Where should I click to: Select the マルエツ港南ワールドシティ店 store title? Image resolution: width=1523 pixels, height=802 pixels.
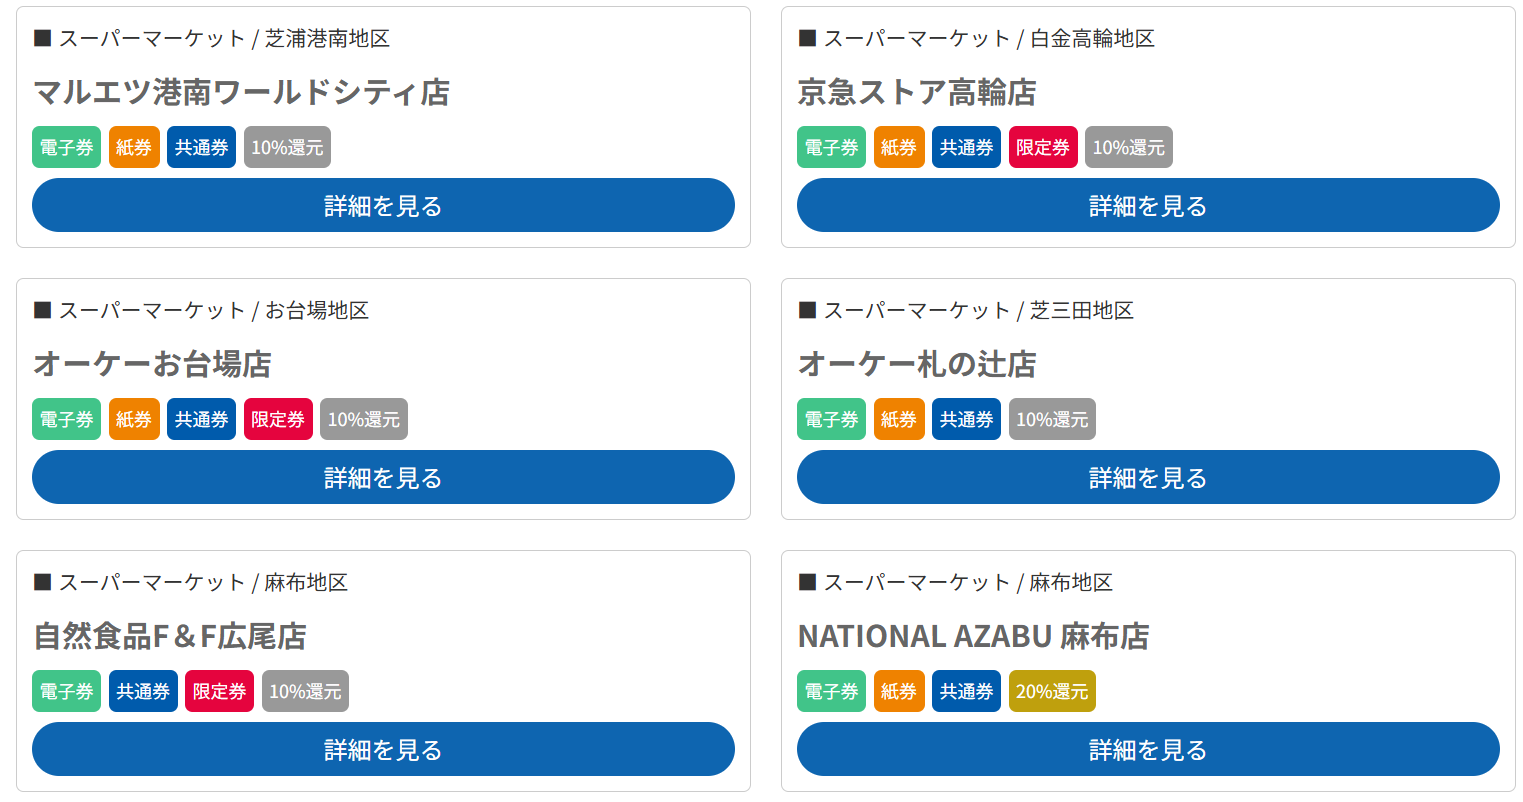tap(241, 92)
